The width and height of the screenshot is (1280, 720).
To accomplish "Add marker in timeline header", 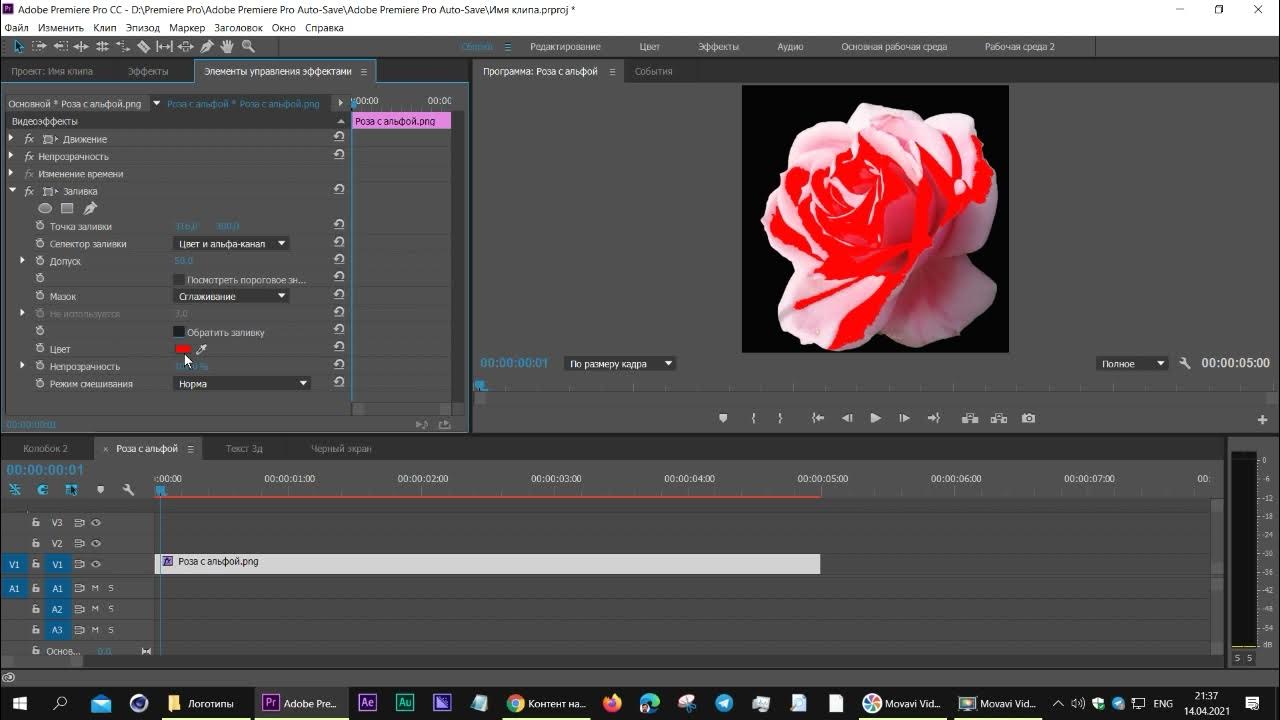I will click(x=100, y=490).
